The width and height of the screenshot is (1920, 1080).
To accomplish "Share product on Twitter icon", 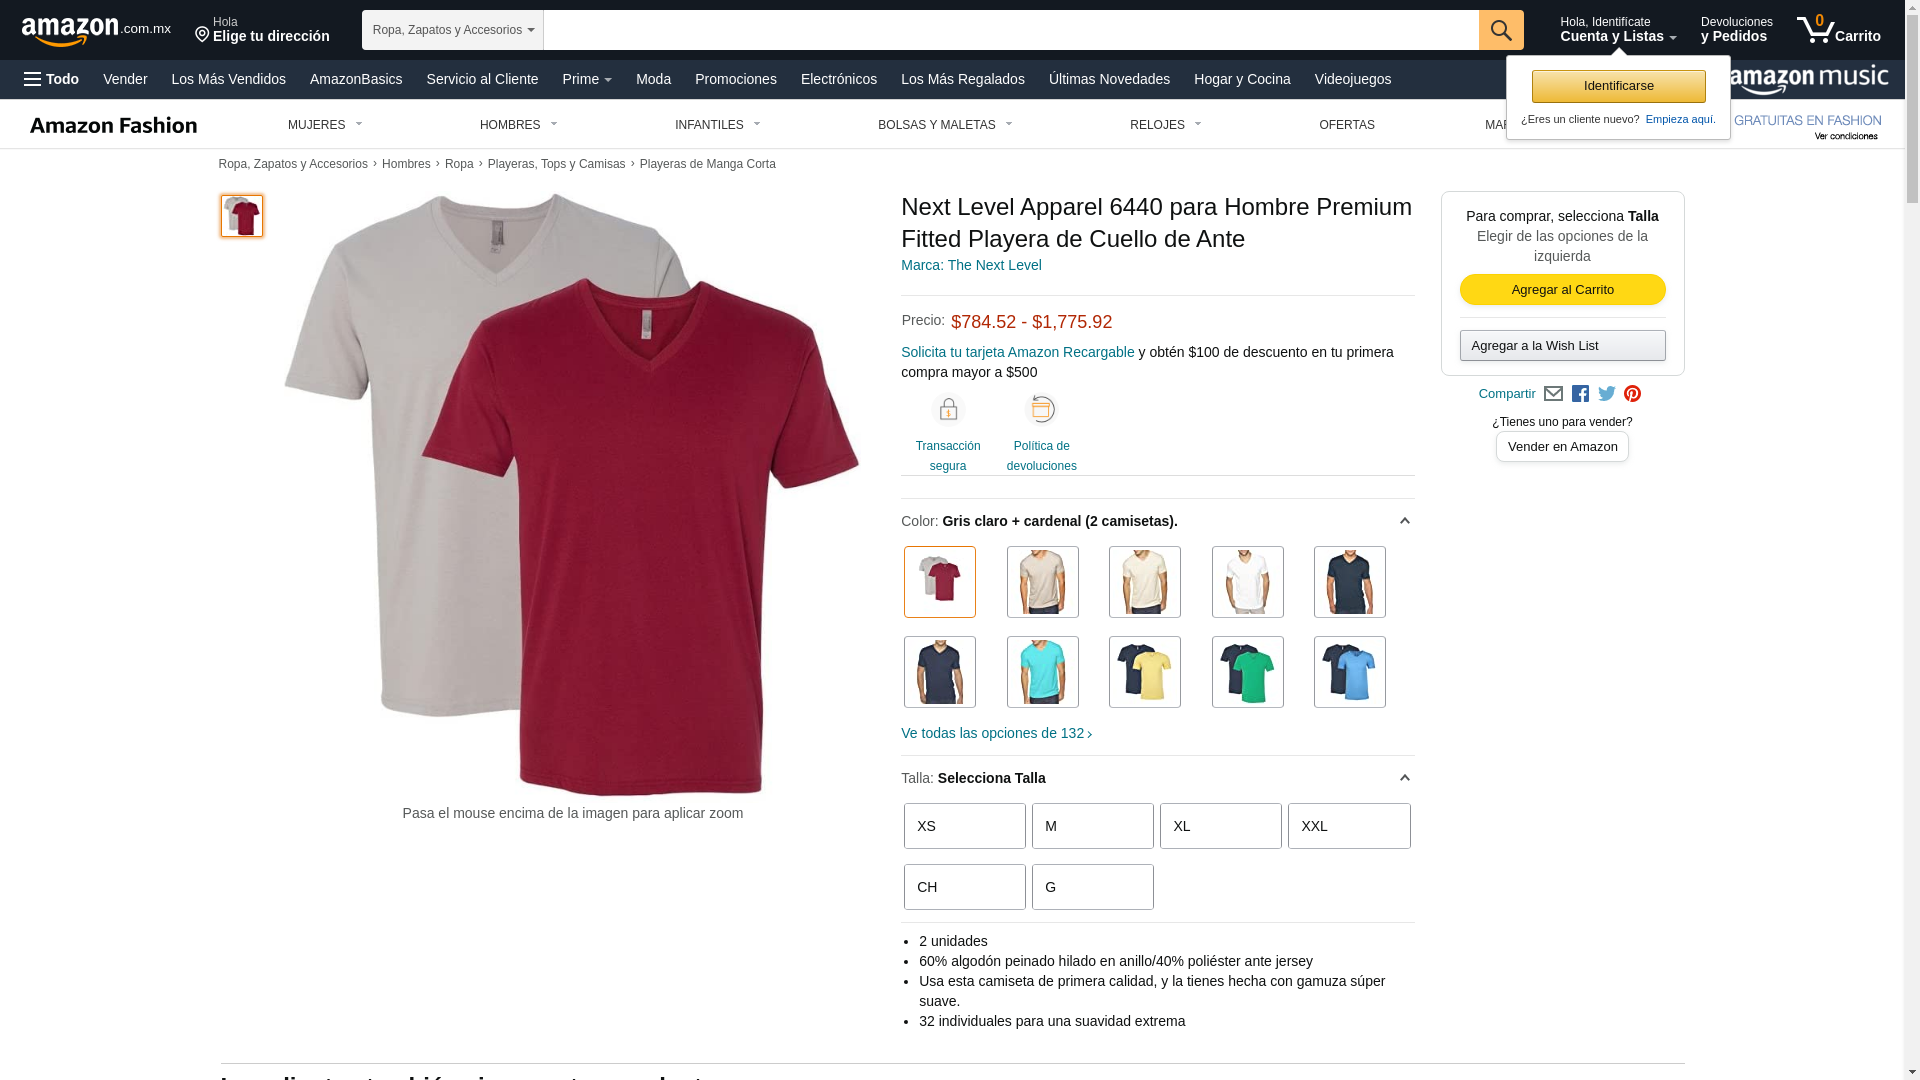I will click(1606, 394).
